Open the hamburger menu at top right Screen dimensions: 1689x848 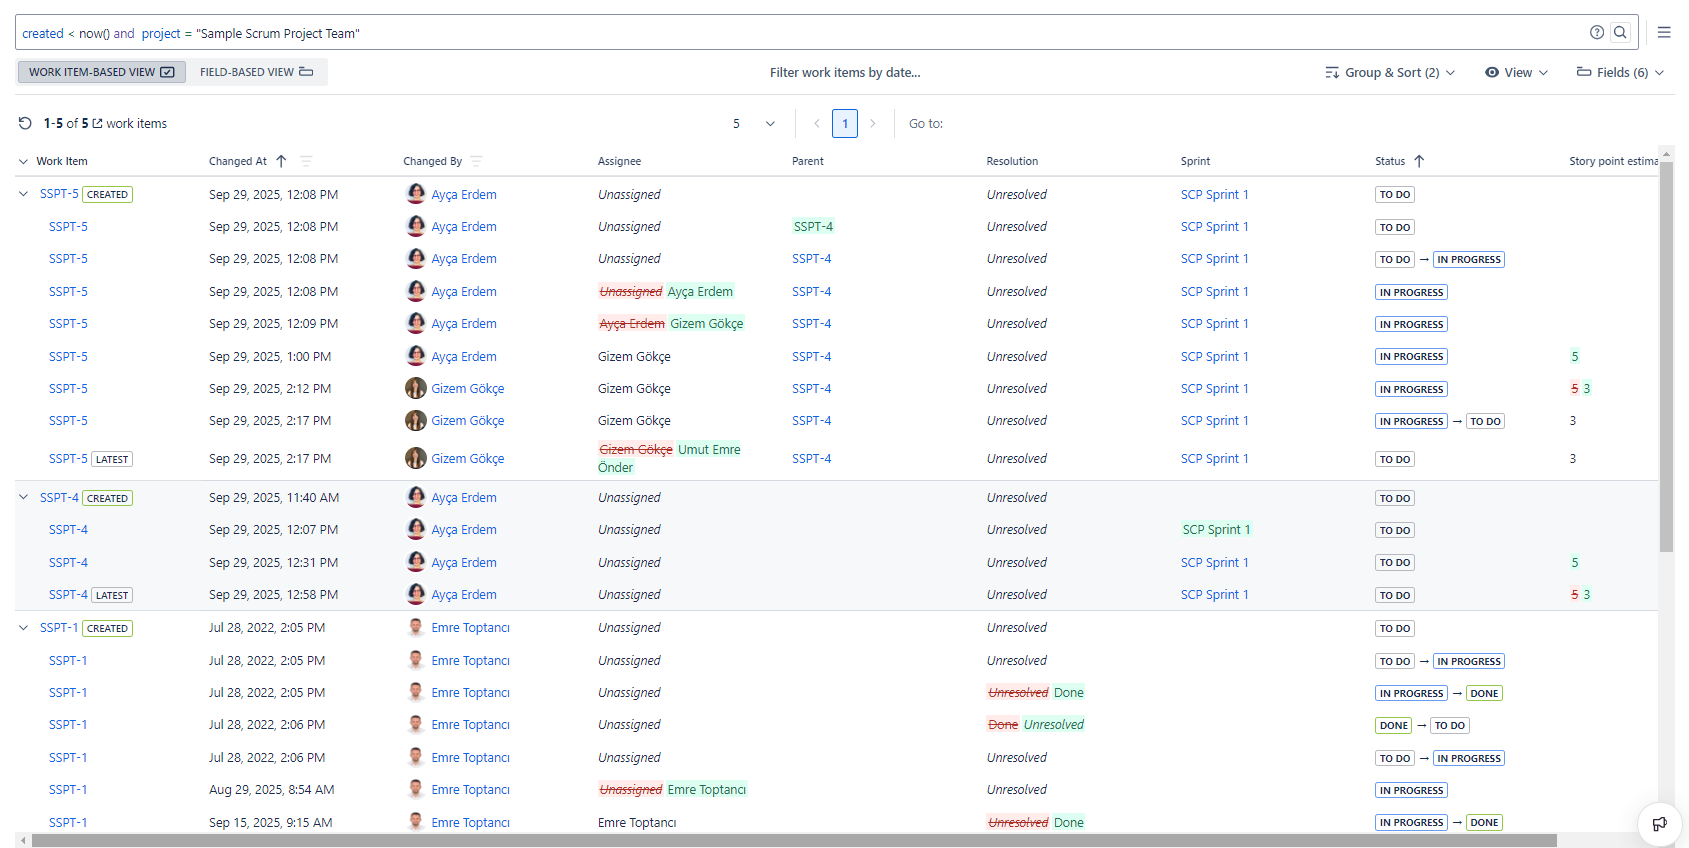[x=1664, y=33]
